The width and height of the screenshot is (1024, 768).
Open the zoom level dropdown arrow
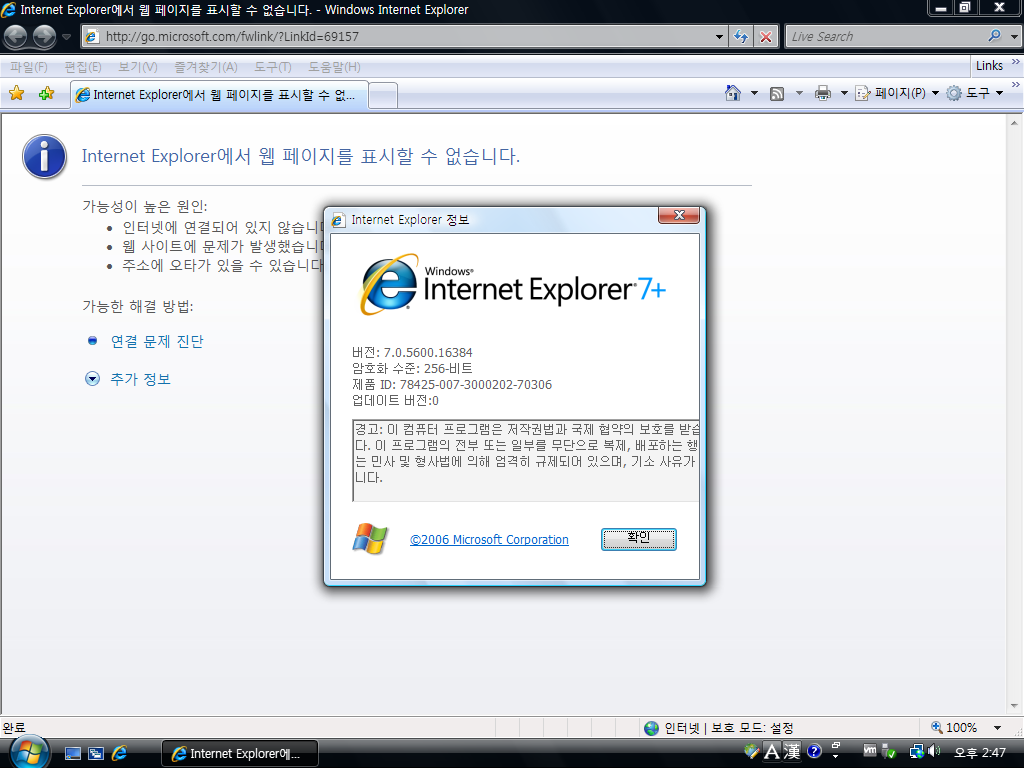click(x=997, y=728)
